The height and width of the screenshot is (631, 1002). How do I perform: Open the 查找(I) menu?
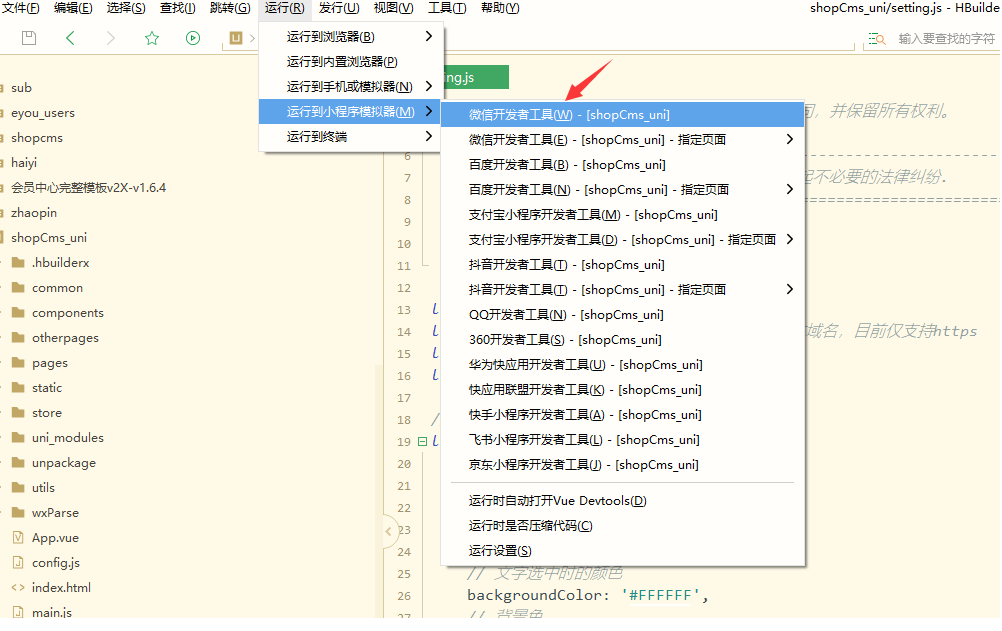(178, 8)
